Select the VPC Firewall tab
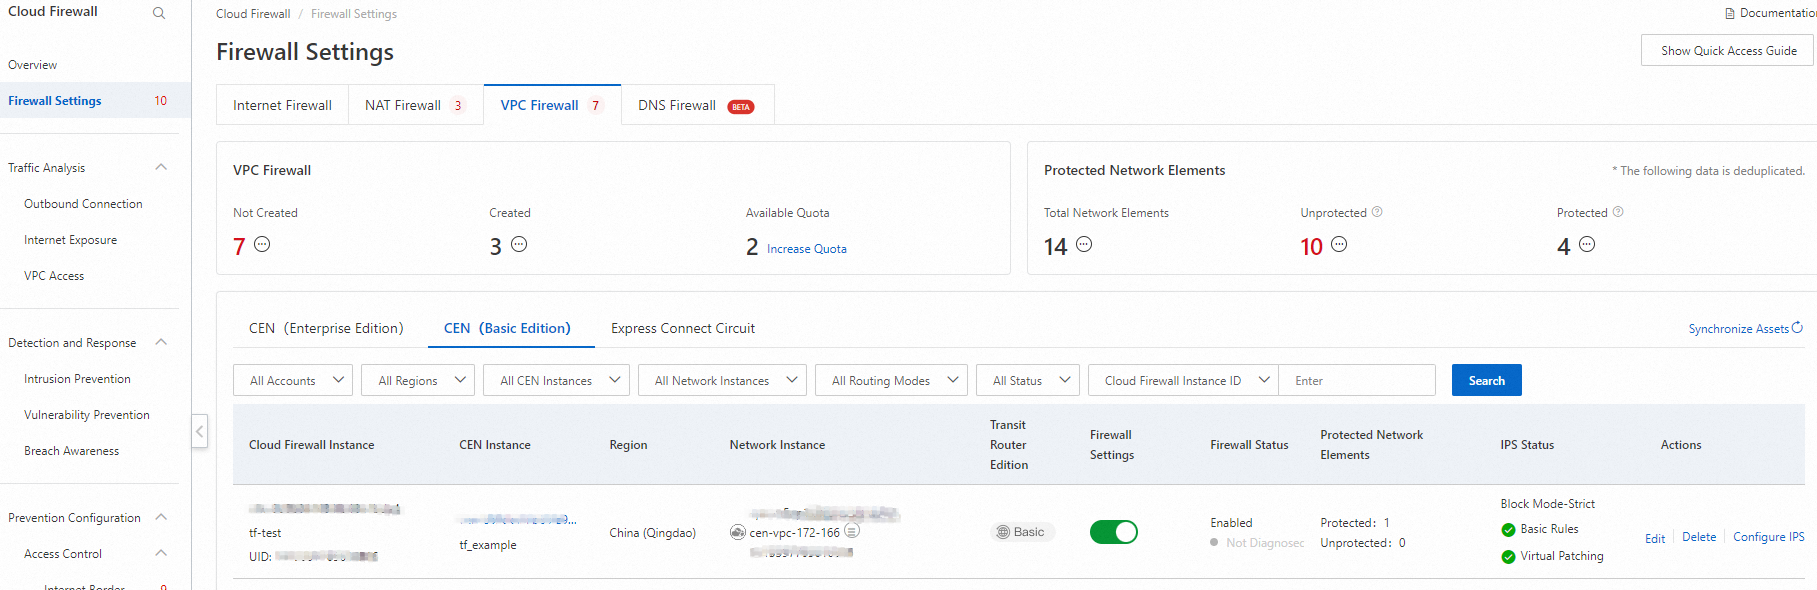 pos(552,105)
